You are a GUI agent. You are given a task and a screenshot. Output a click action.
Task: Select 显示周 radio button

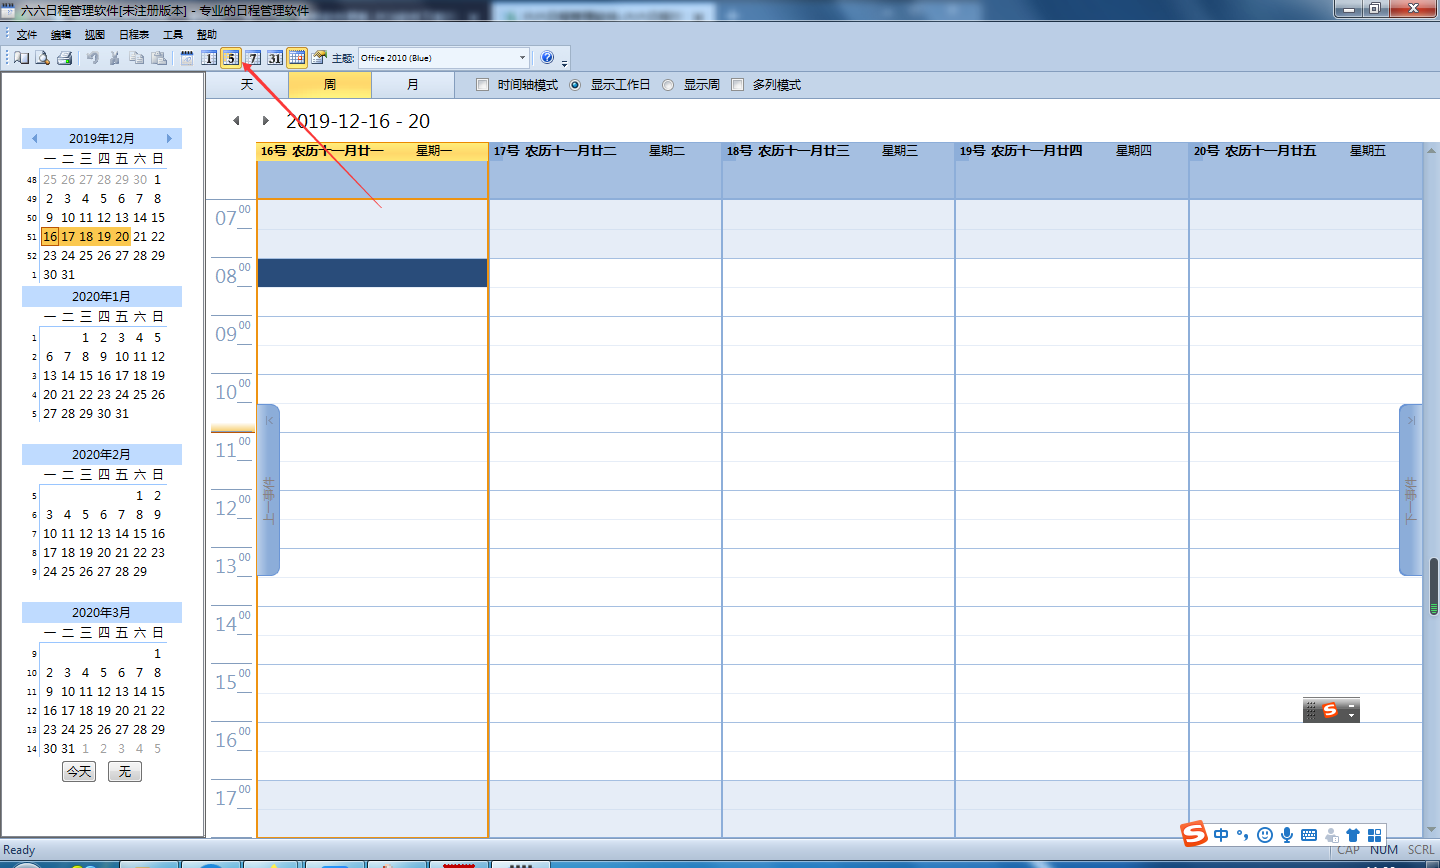pyautogui.click(x=668, y=85)
